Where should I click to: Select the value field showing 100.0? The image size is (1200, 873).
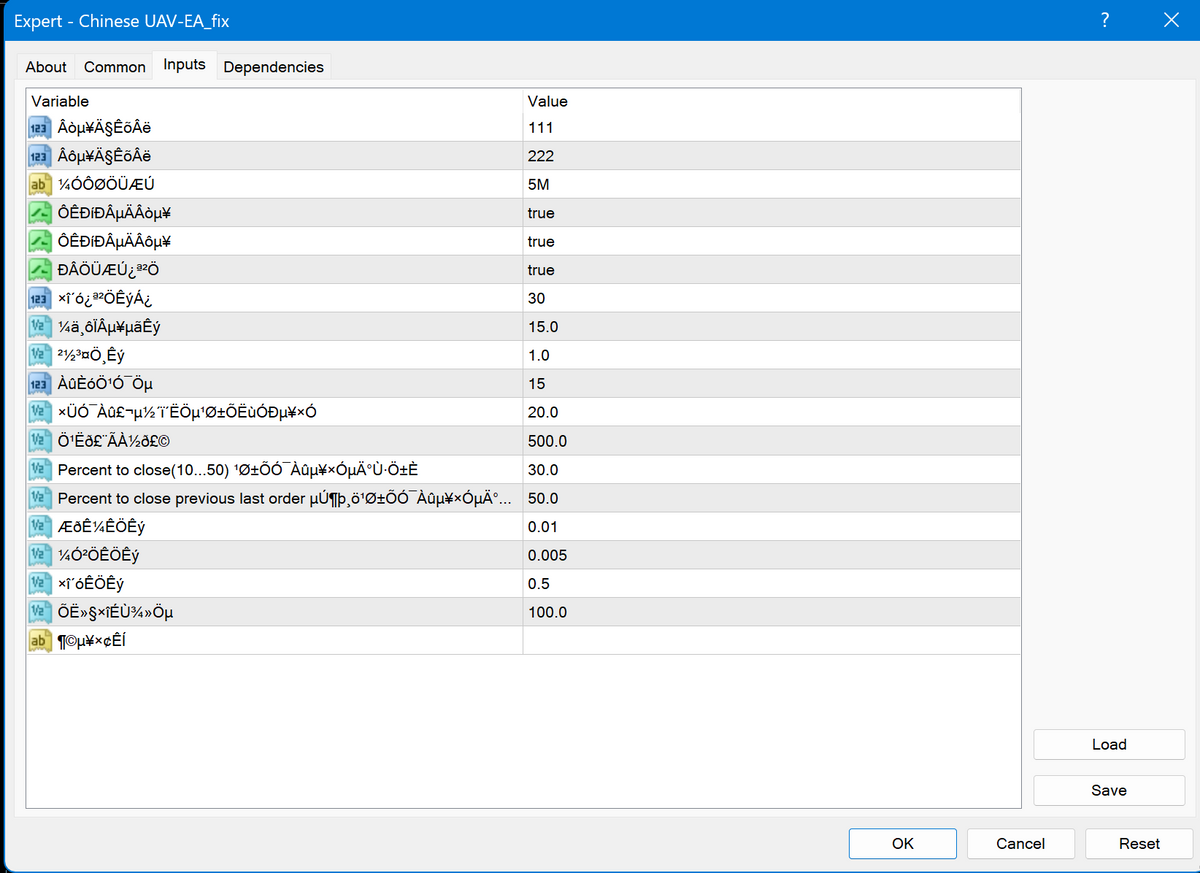coord(770,613)
